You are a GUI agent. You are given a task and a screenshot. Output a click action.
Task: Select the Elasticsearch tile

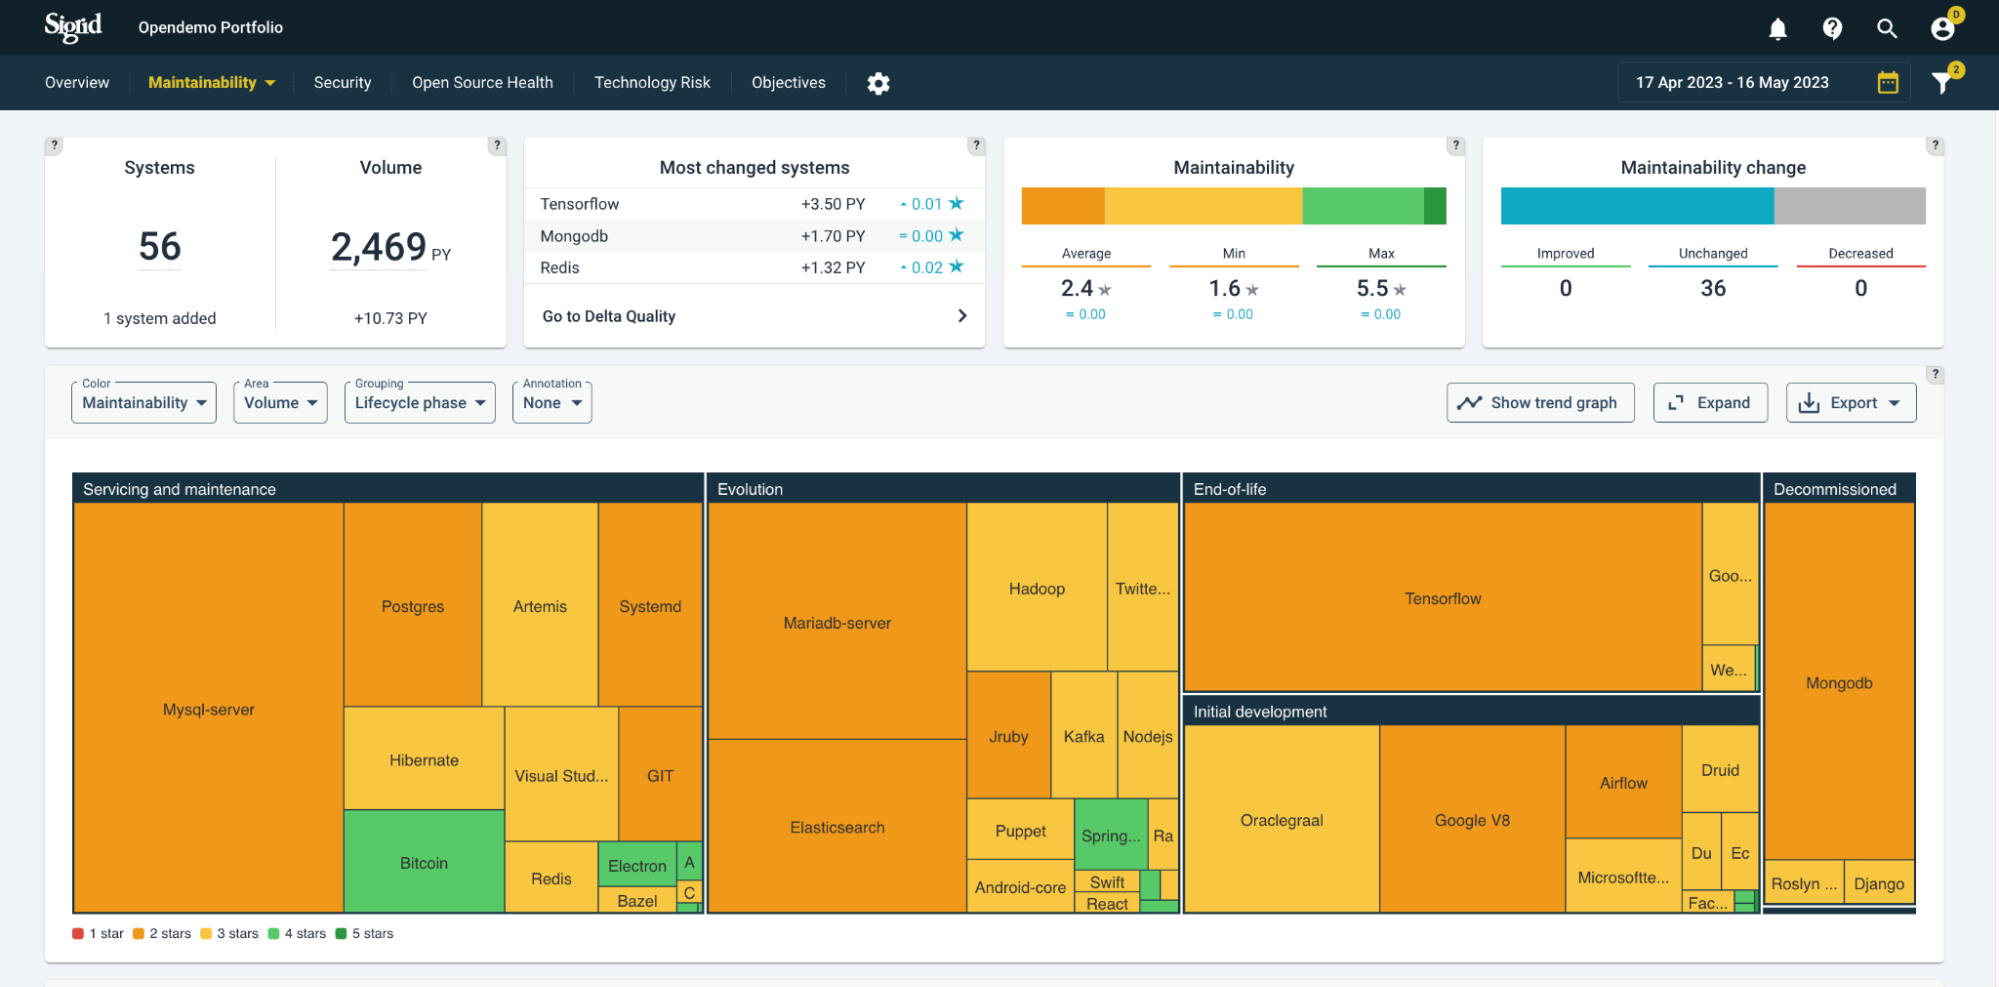click(x=837, y=827)
